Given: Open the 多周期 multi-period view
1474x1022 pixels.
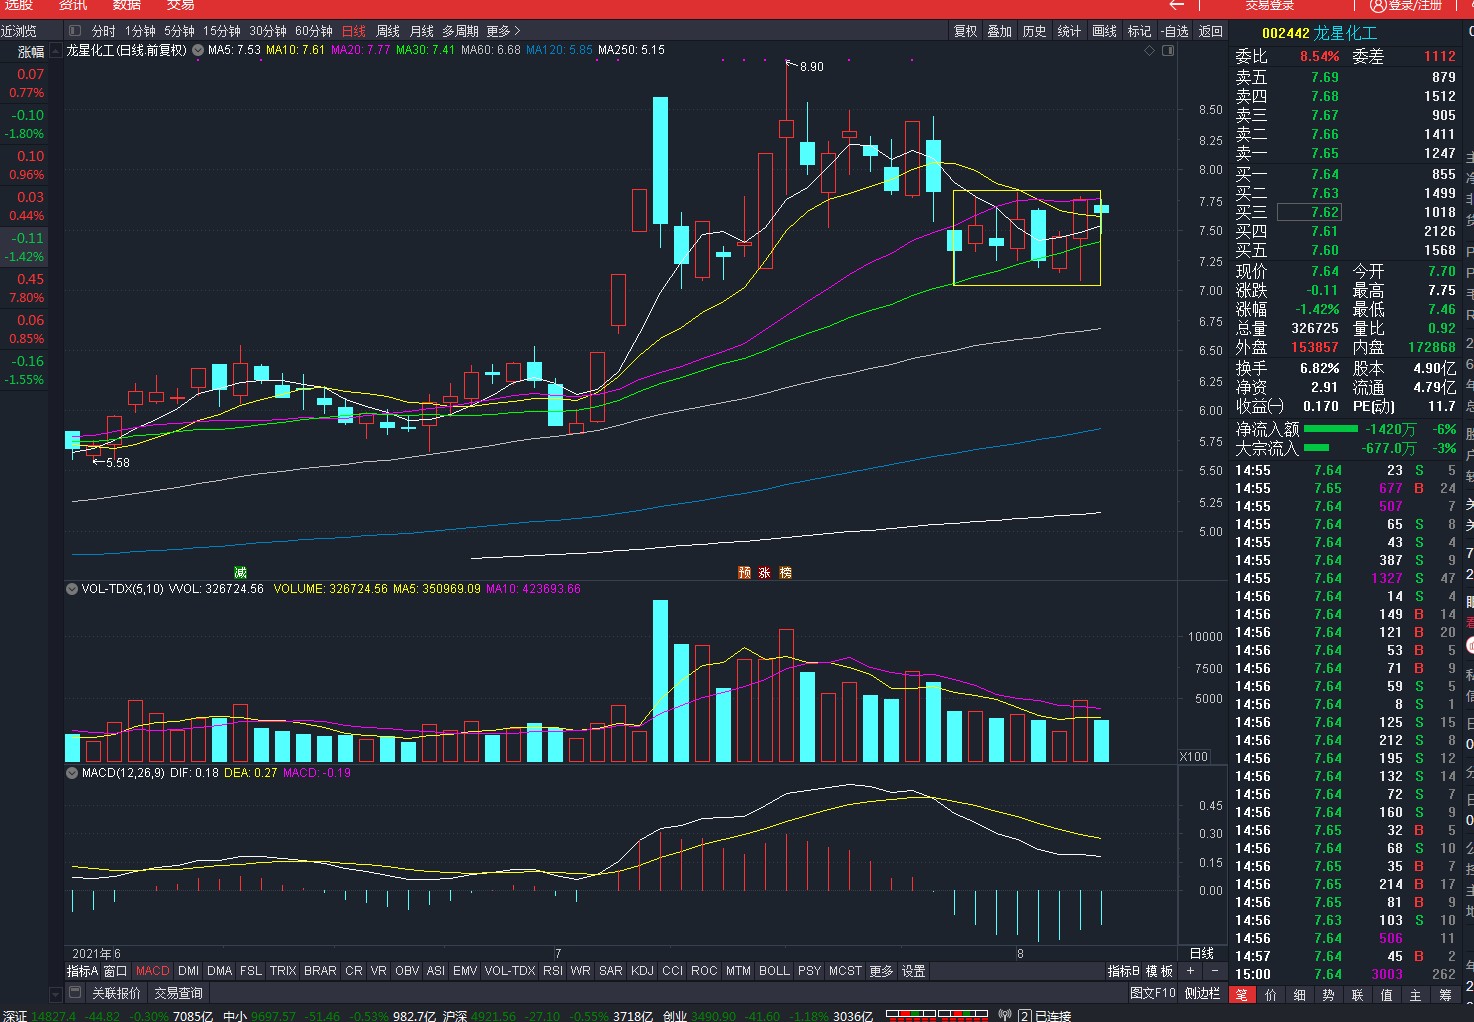Looking at the screenshot, I should pyautogui.click(x=461, y=31).
